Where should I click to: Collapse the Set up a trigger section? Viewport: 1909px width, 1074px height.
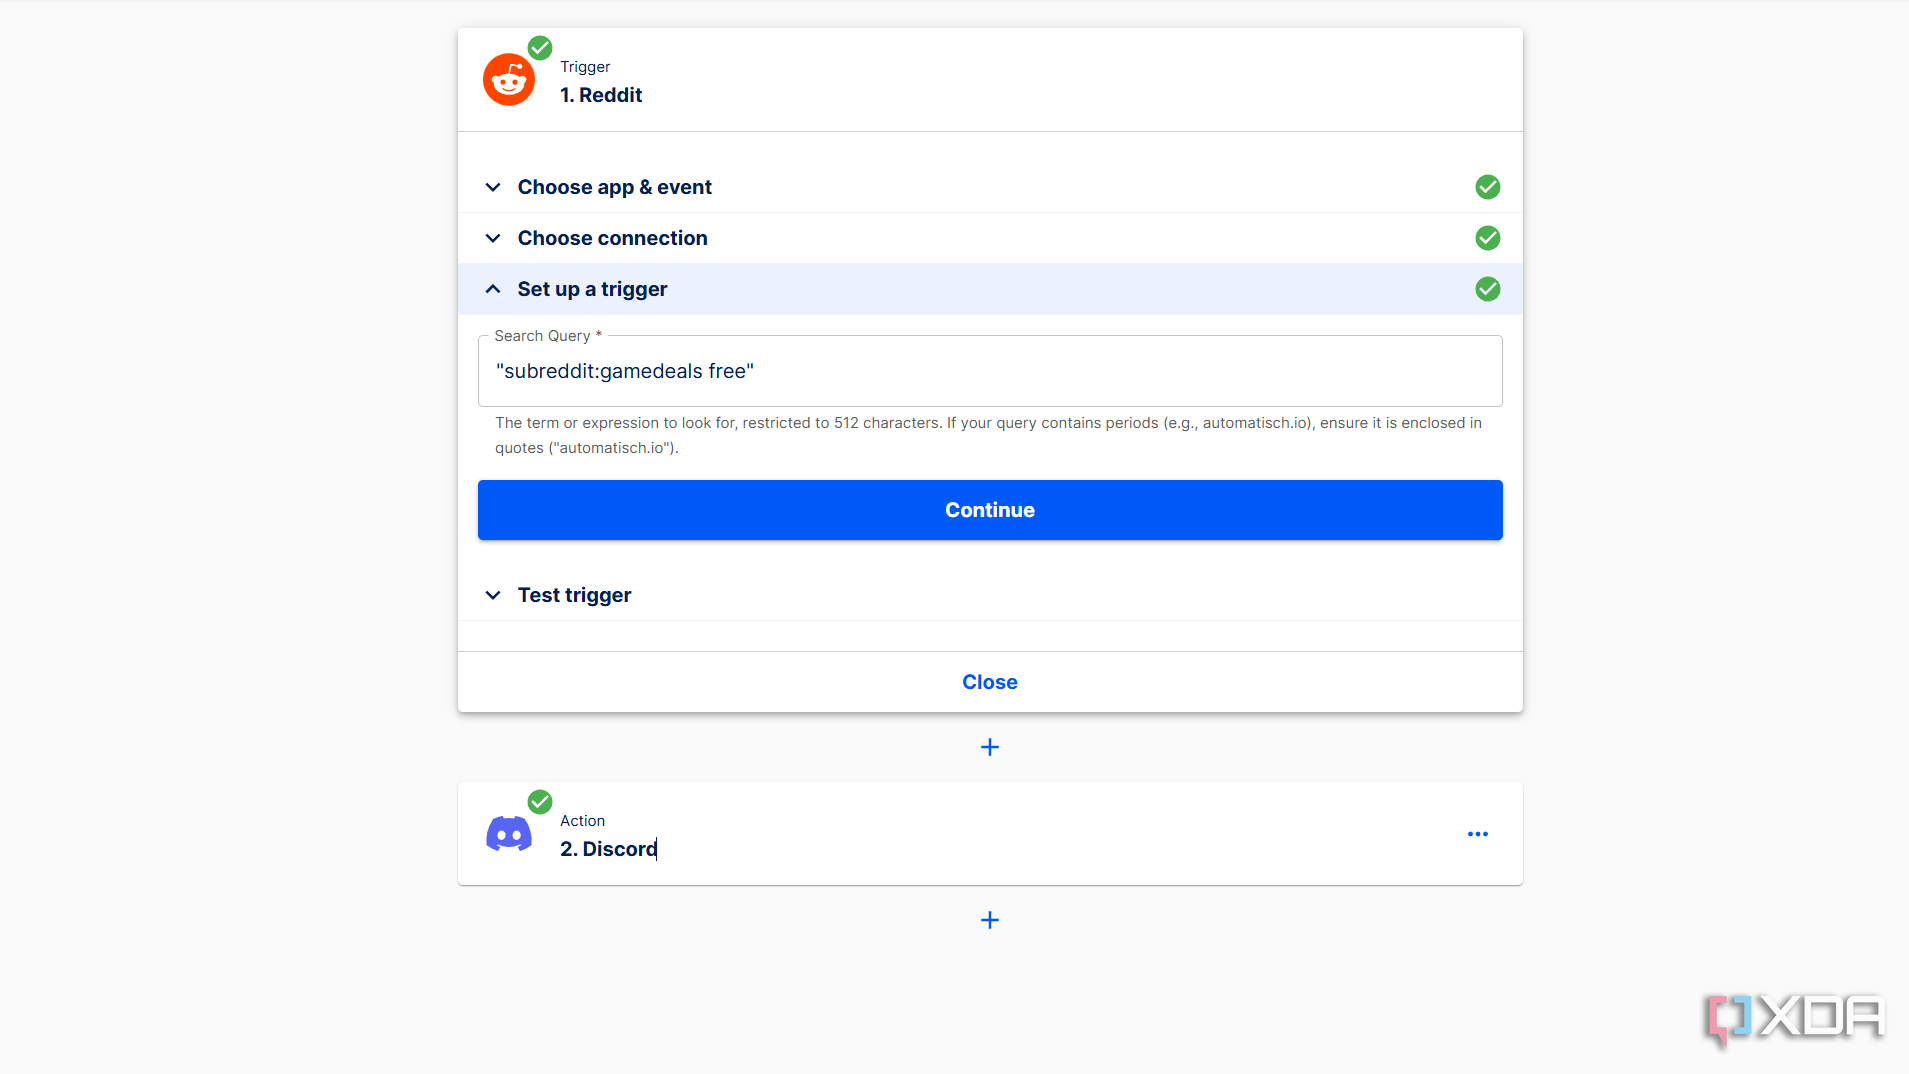coord(990,289)
